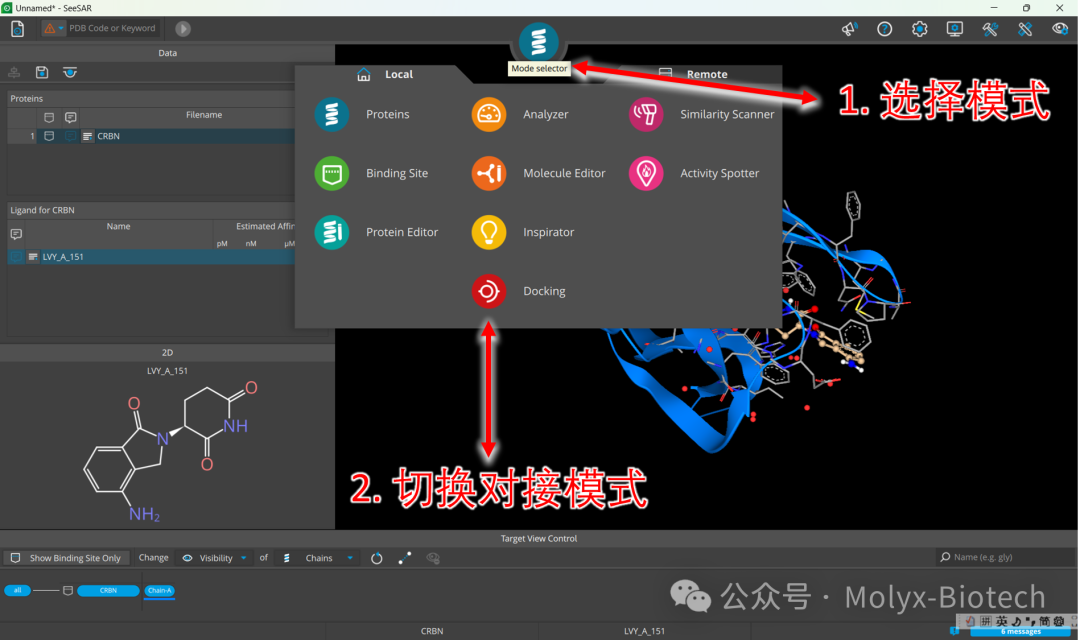This screenshot has height=640, width=1080.
Task: Click LVY_A_151 in the status bar
Action: tap(645, 631)
